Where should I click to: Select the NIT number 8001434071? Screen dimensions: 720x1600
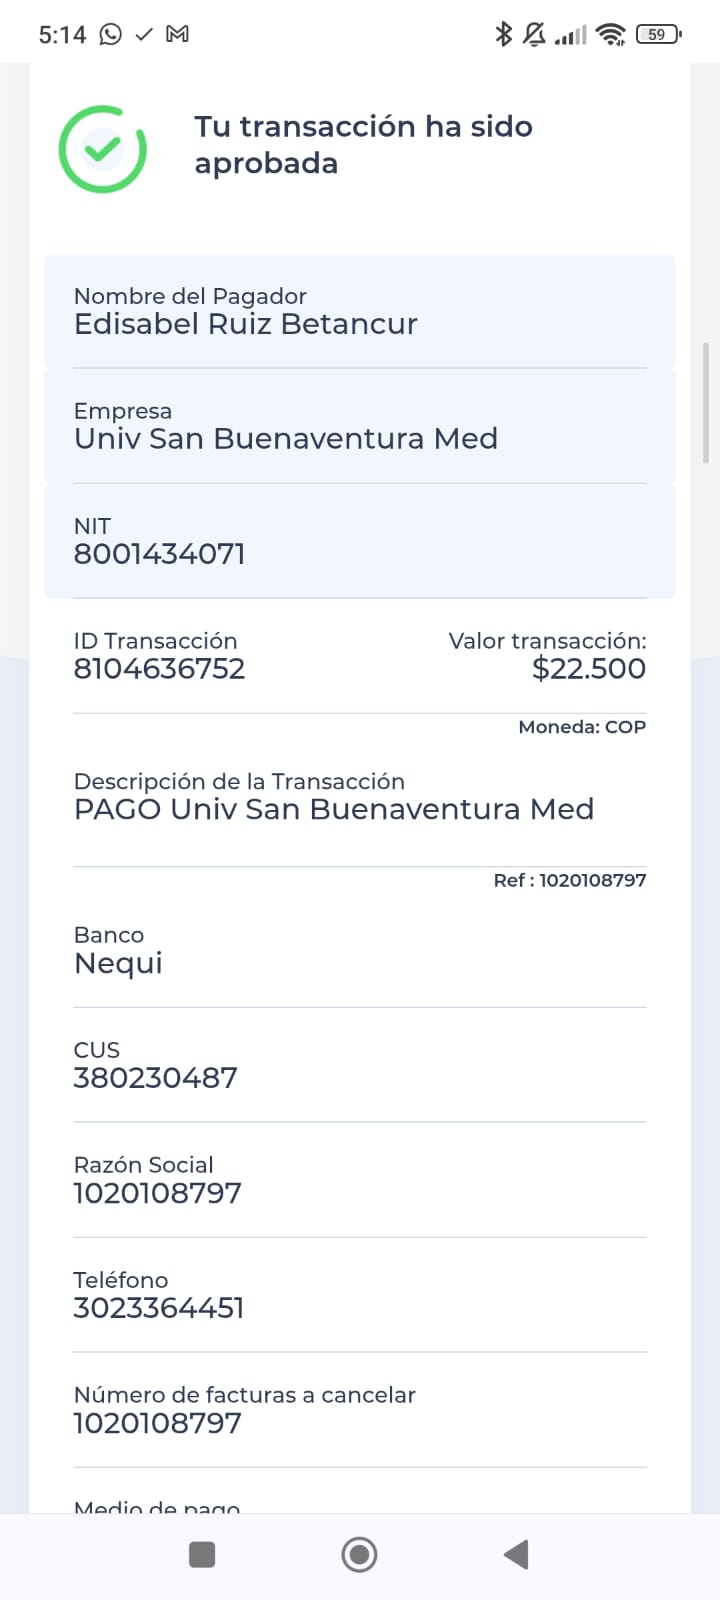coord(159,554)
